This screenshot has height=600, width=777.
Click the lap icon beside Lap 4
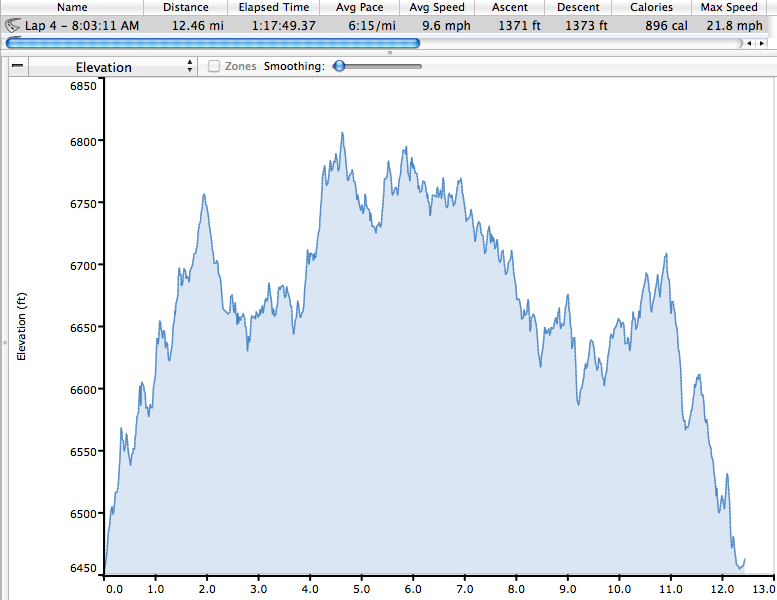pyautogui.click(x=14, y=25)
